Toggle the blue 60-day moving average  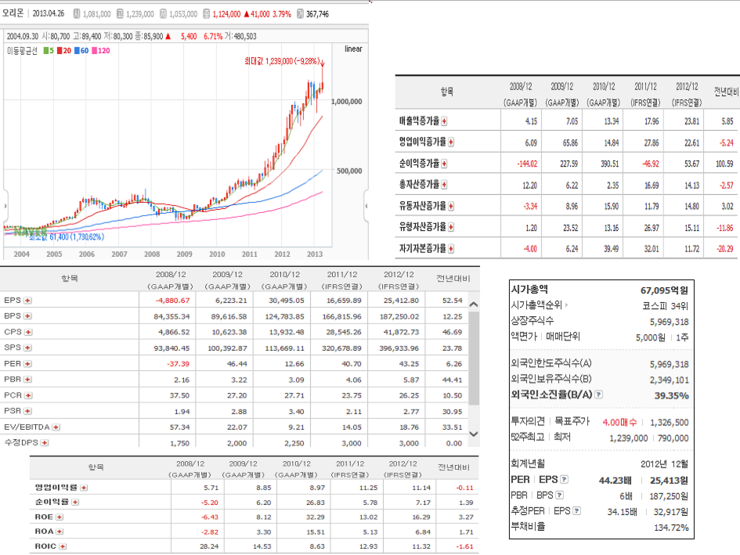click(81, 51)
